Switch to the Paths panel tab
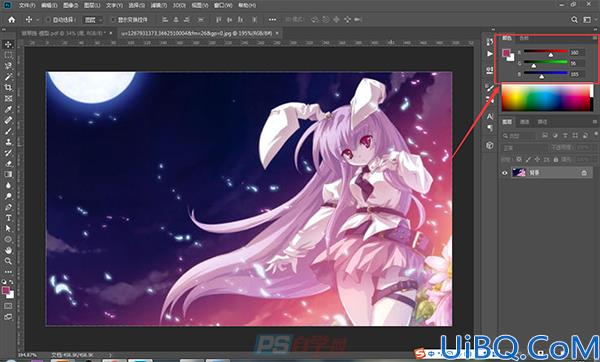600x362 pixels. click(542, 122)
